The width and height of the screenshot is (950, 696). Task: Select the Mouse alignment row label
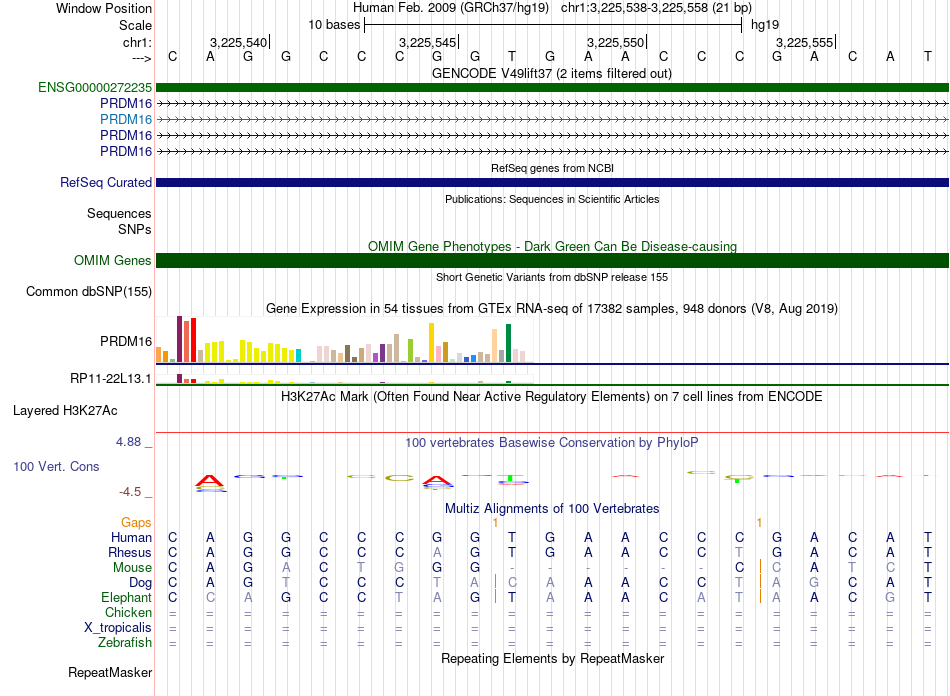click(x=132, y=568)
